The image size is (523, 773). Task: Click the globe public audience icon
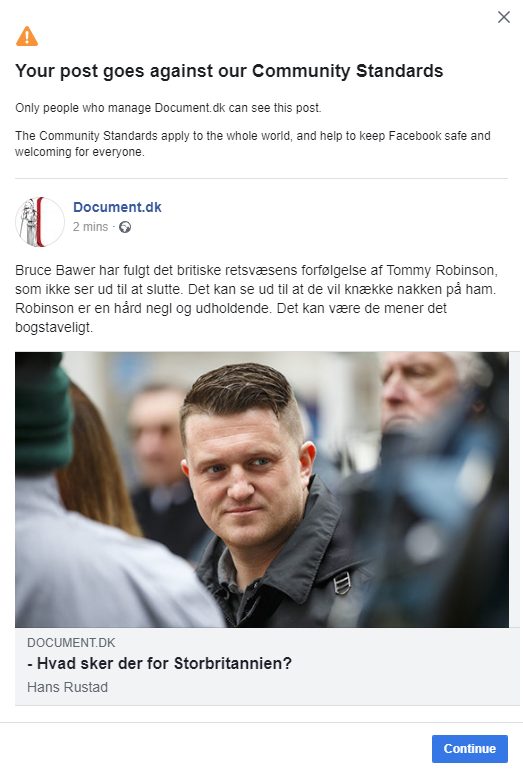(x=125, y=227)
